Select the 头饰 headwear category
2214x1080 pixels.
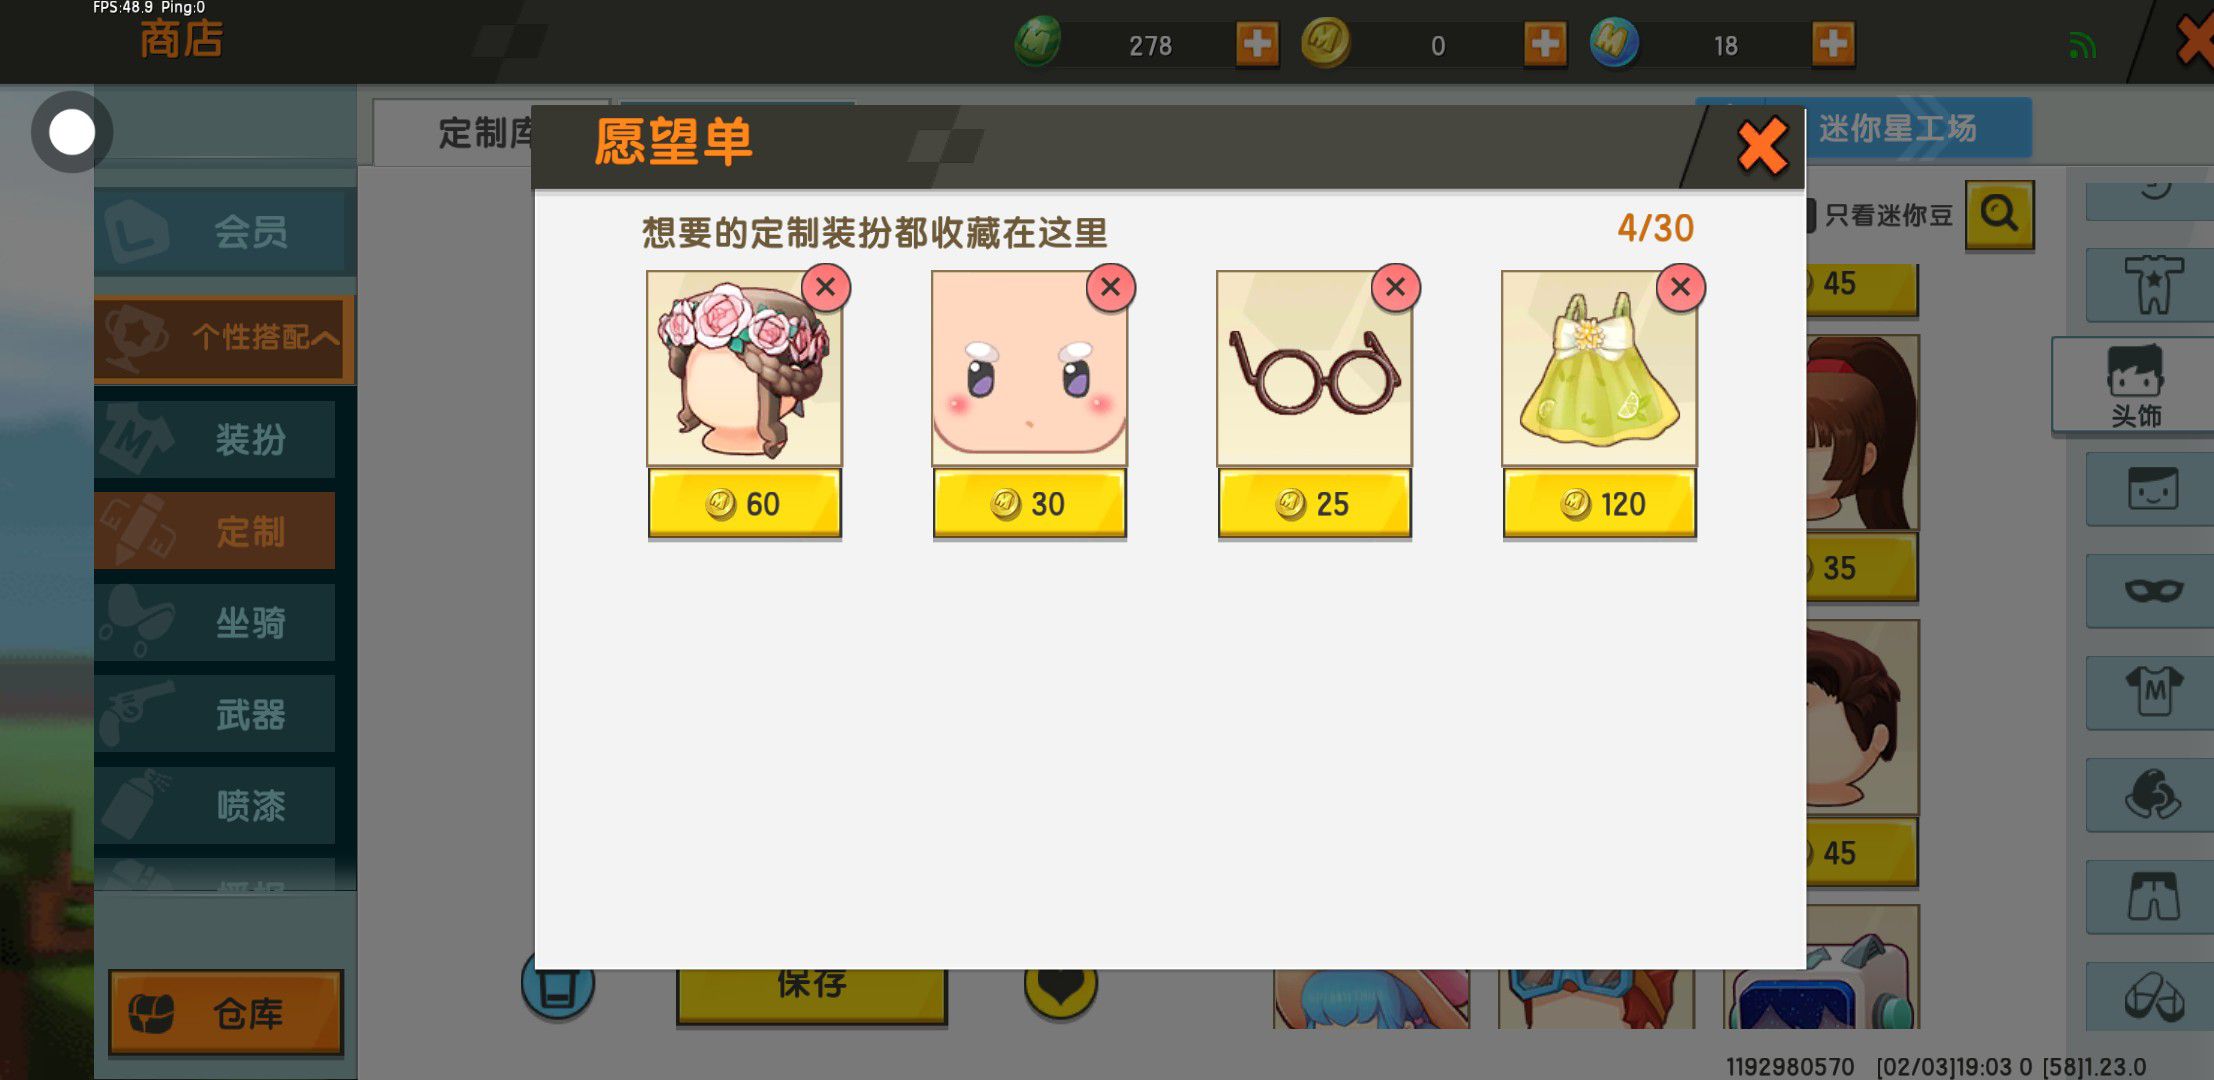click(x=2134, y=386)
